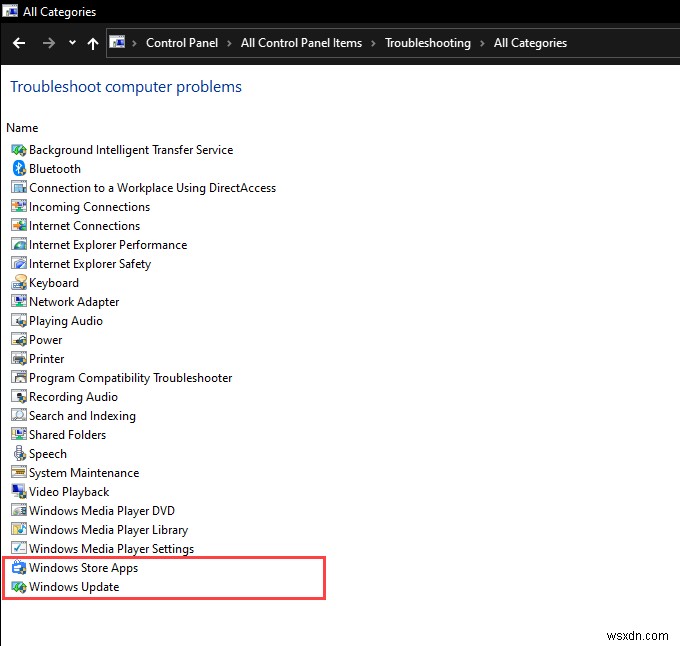Screen dimensions: 680x646
Task: Sort by the Name column header
Action: click(22, 128)
